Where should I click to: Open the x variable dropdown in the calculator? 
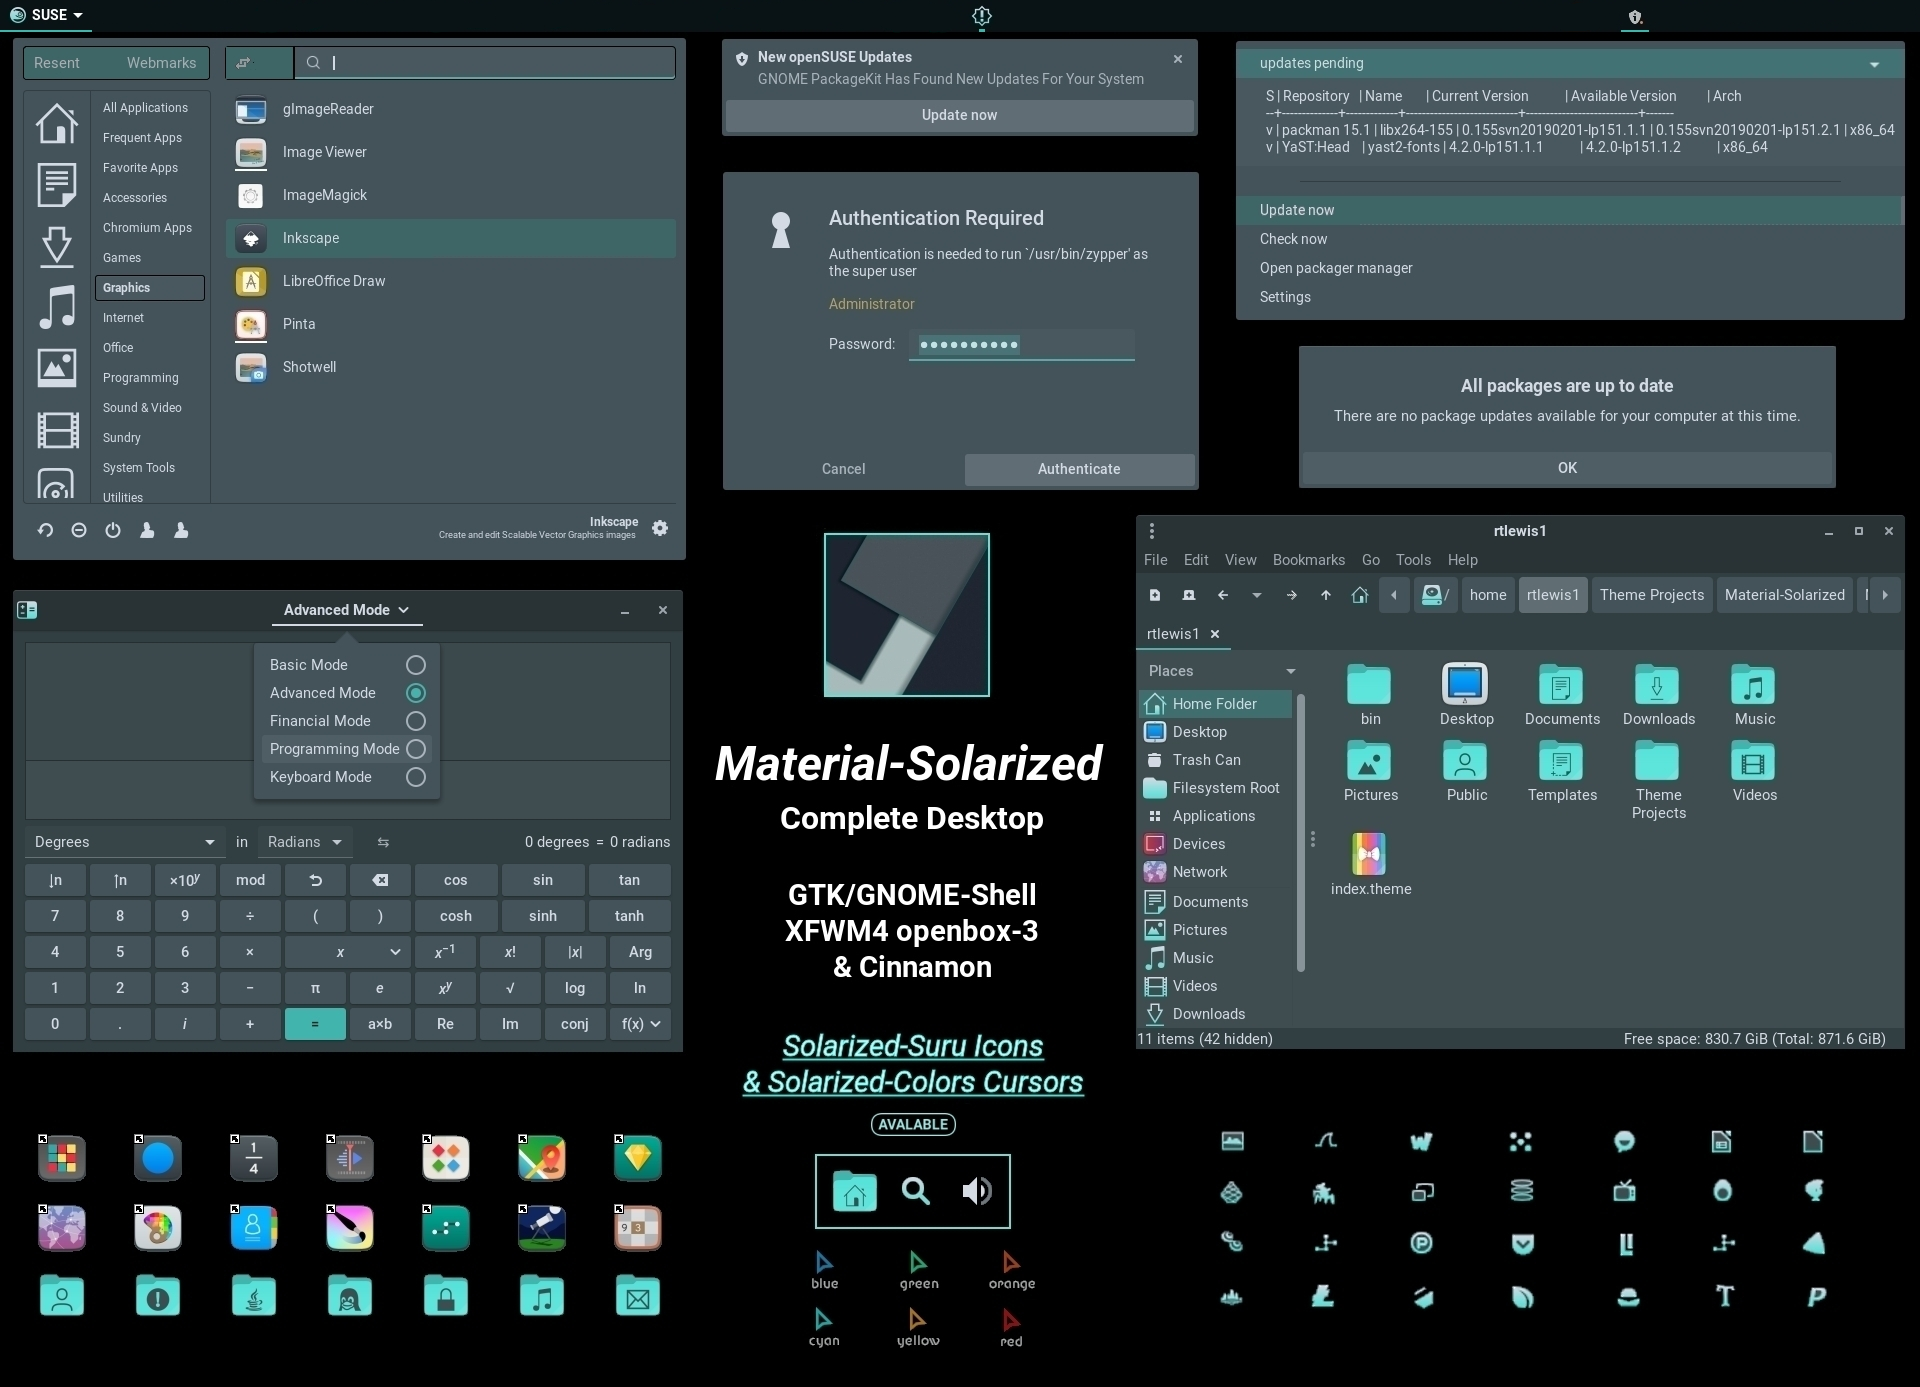[346, 952]
